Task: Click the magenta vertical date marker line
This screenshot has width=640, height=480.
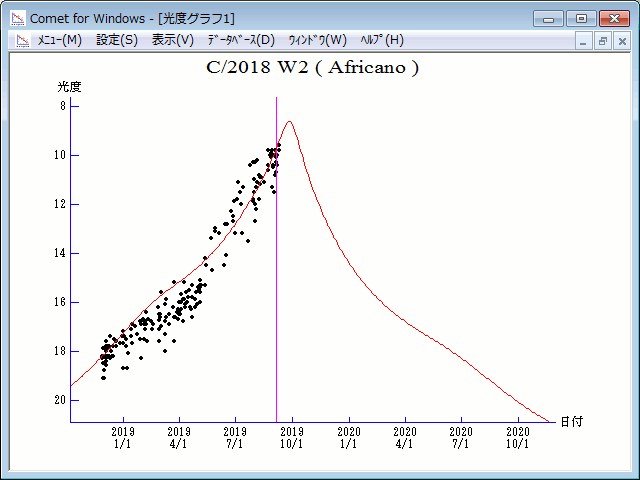Action: (x=277, y=300)
